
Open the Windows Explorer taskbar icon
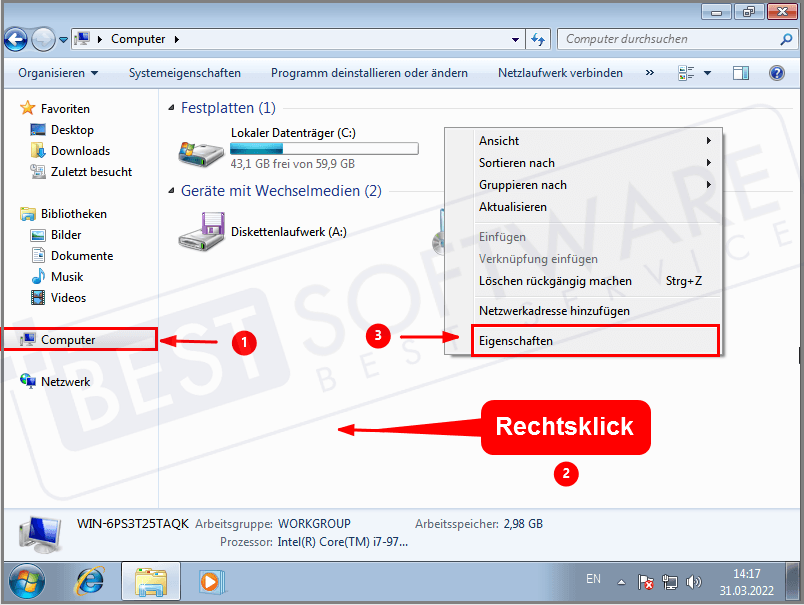coord(150,582)
